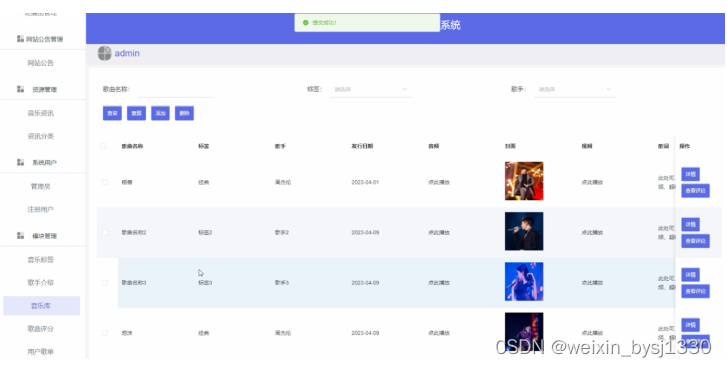Click the 提交成功 success notification
The width and height of the screenshot is (727, 367).
(367, 23)
